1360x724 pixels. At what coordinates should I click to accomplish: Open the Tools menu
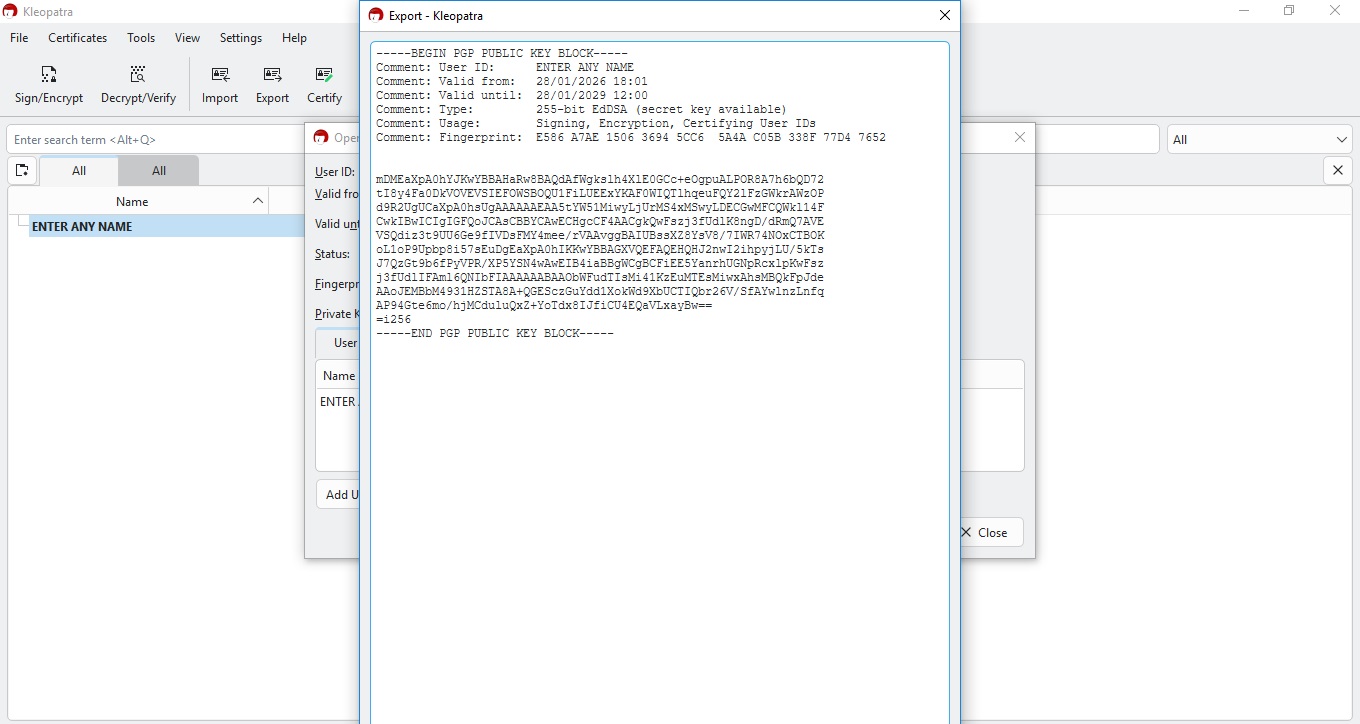[141, 38]
